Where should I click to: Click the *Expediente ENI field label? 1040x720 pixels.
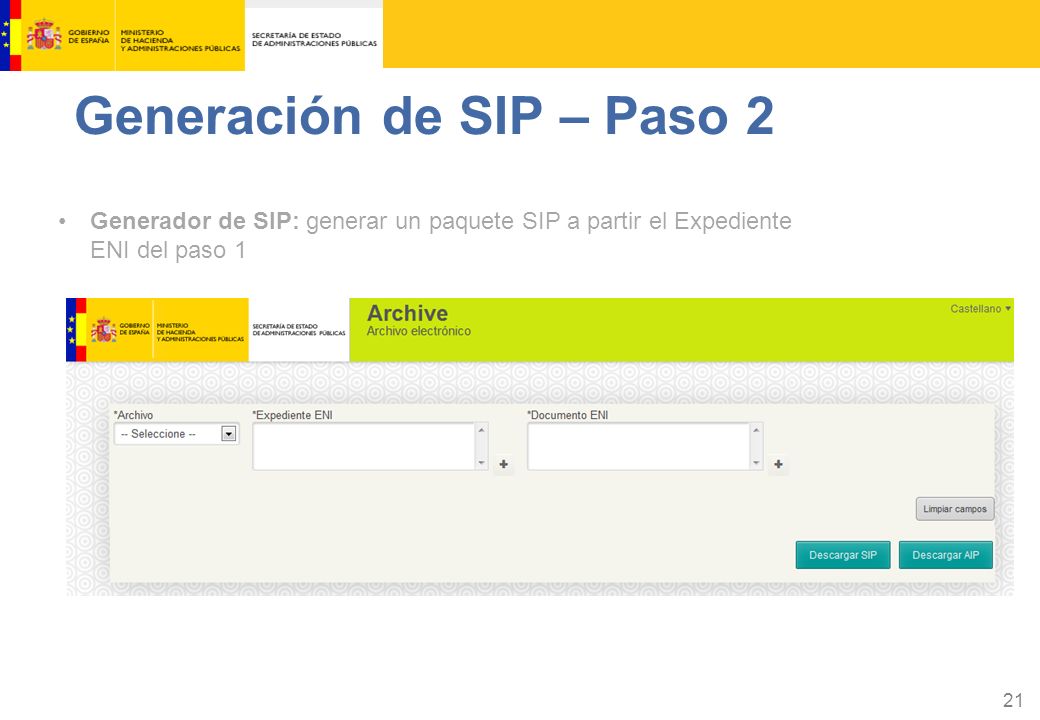click(292, 415)
